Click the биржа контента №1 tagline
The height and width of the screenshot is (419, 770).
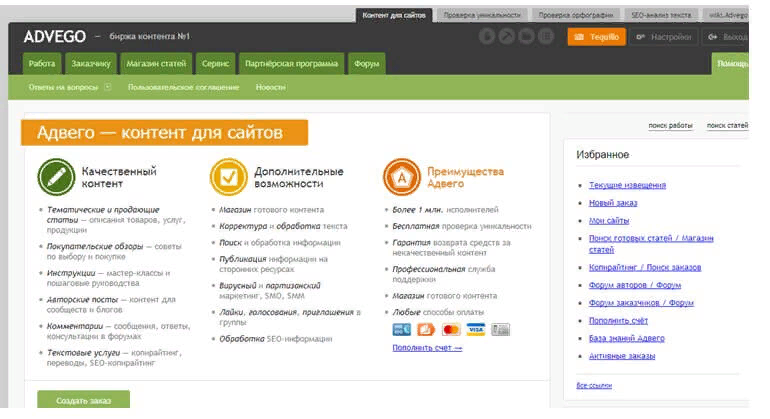[x=149, y=36]
